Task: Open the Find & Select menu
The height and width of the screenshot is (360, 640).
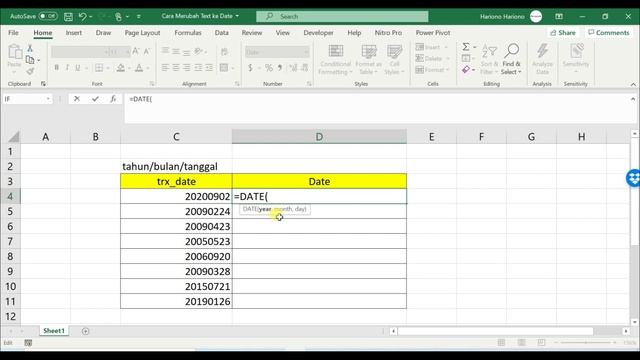Action: [511, 60]
